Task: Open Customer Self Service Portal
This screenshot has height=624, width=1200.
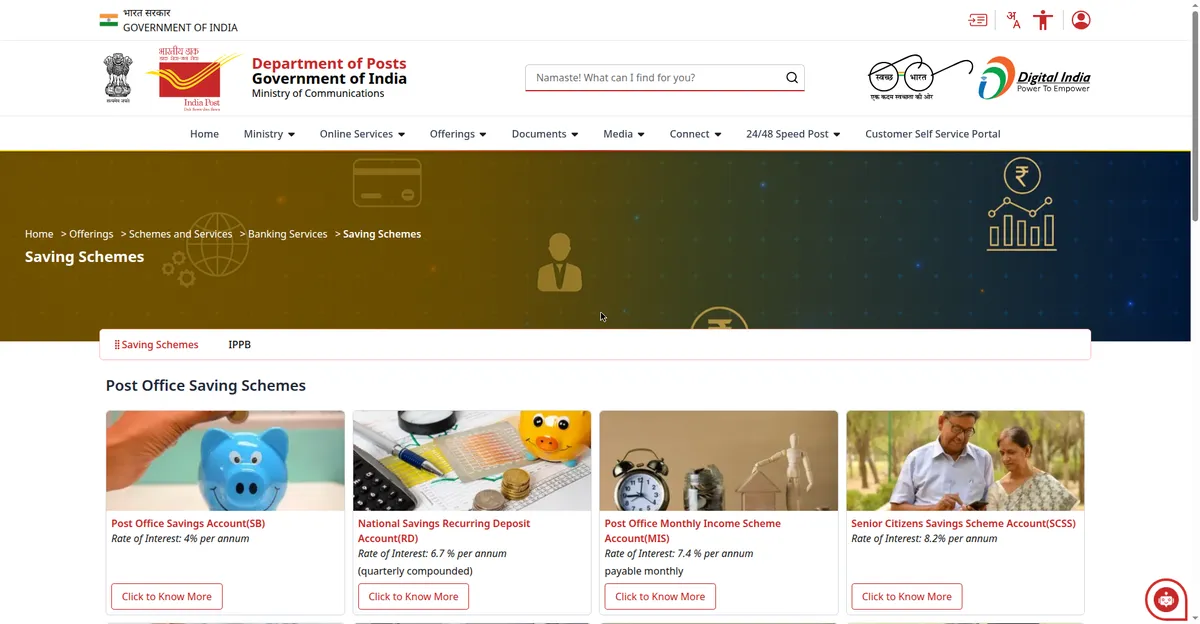Action: coord(933,134)
